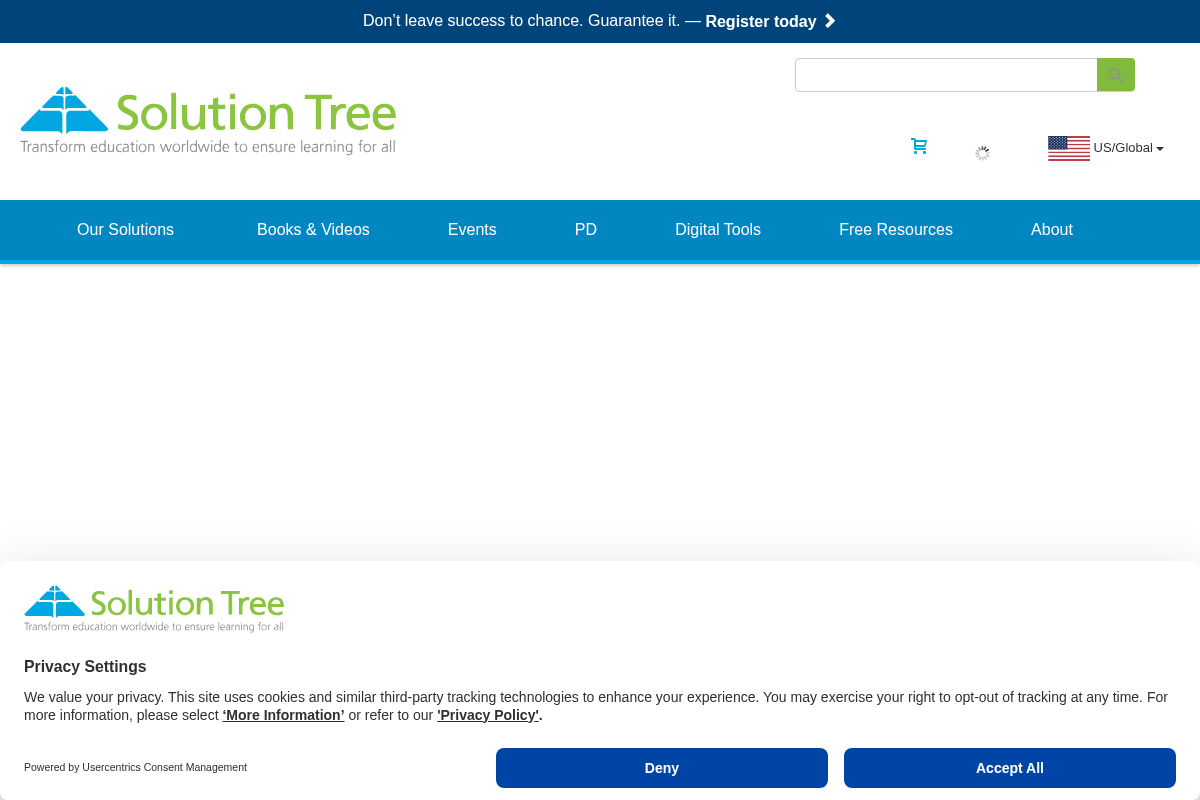Click the Register today link

[761, 22]
